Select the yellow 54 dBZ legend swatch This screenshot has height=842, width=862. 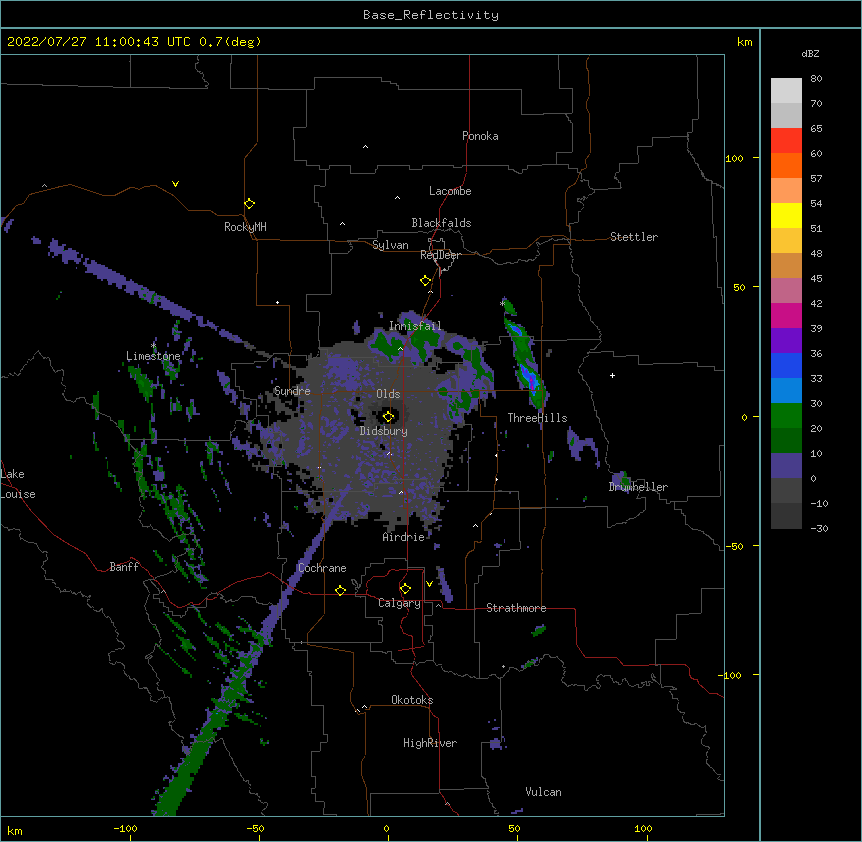[786, 215]
